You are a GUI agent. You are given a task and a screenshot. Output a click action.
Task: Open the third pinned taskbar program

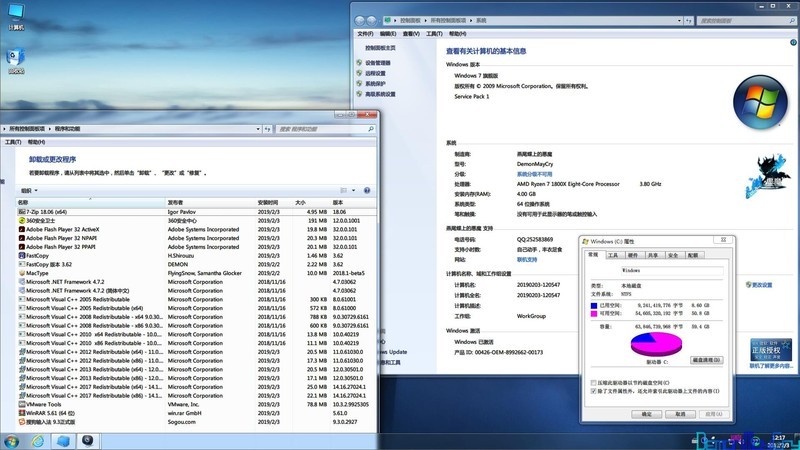[x=88, y=441]
